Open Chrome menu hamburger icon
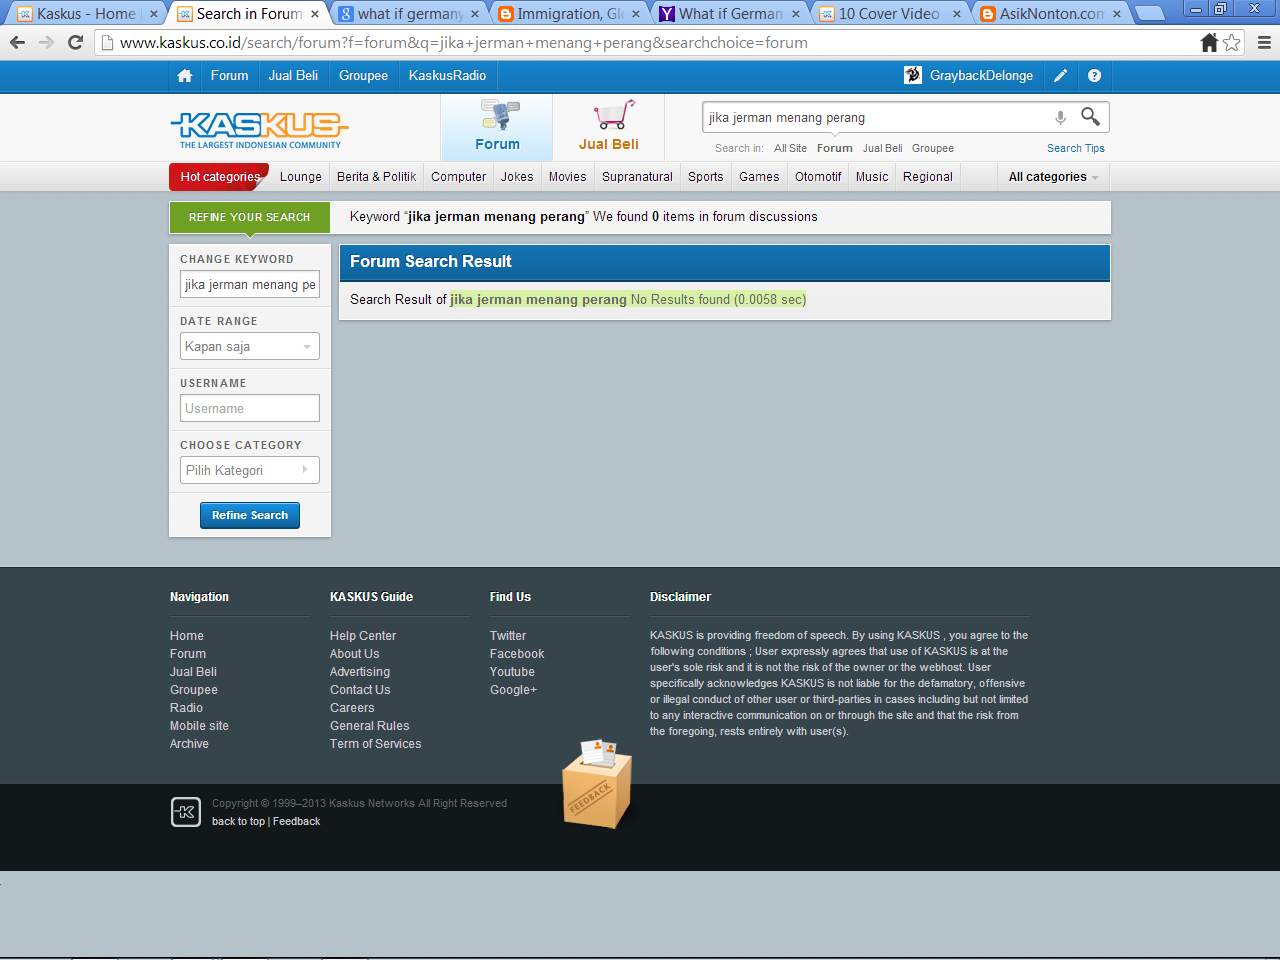 click(1264, 42)
